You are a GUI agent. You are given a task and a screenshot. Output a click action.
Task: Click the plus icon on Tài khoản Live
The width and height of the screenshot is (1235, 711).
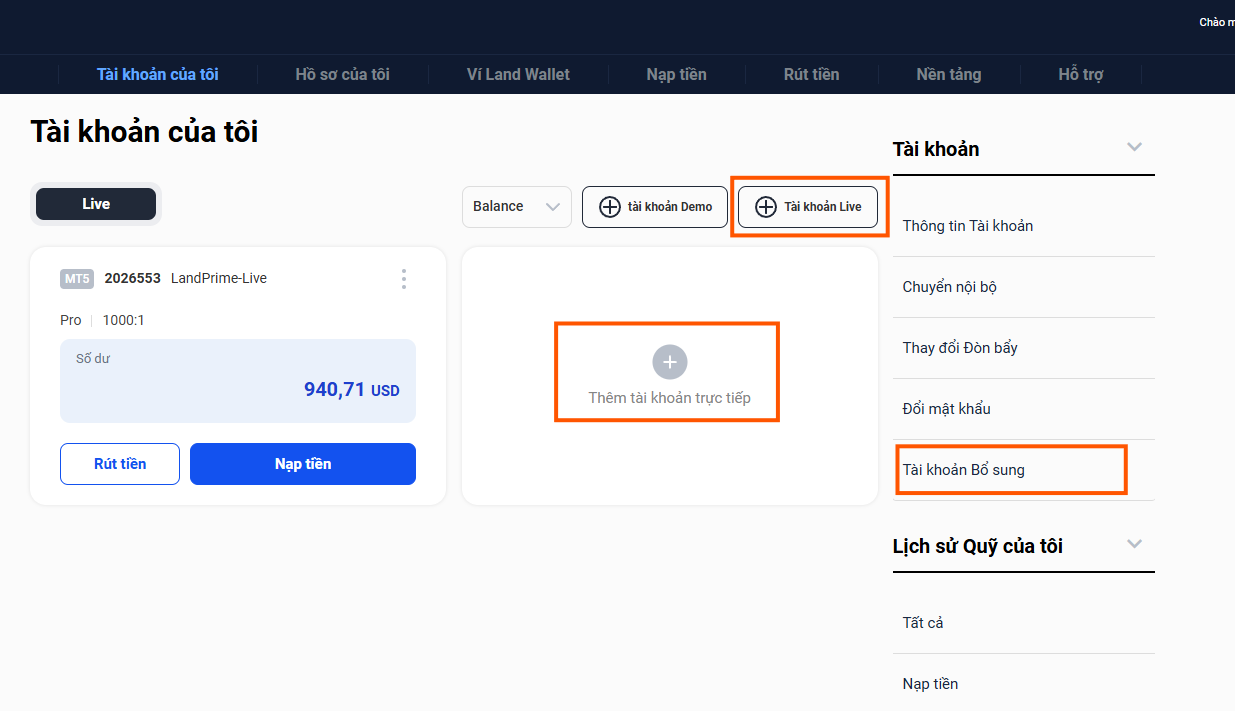pyautogui.click(x=765, y=207)
